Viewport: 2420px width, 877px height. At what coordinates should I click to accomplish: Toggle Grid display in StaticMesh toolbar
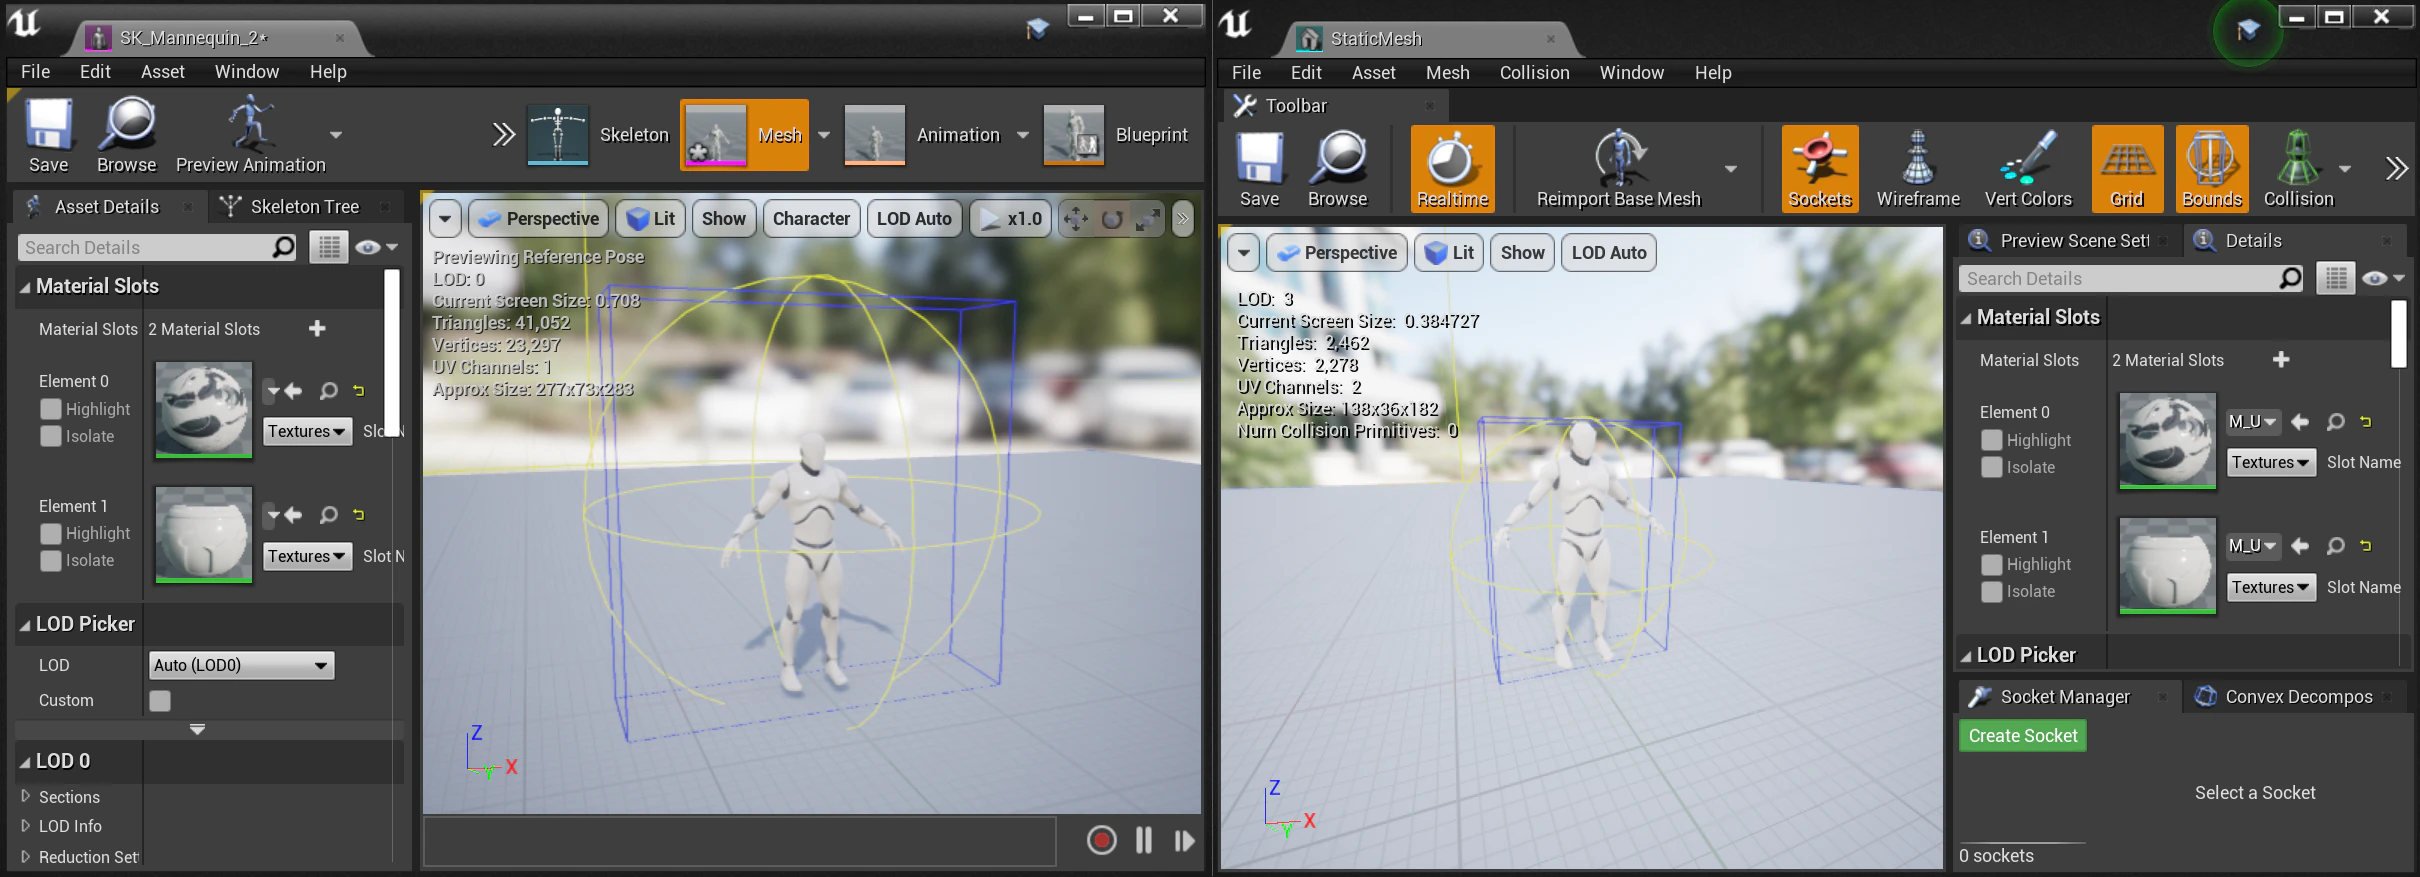coord(2127,168)
